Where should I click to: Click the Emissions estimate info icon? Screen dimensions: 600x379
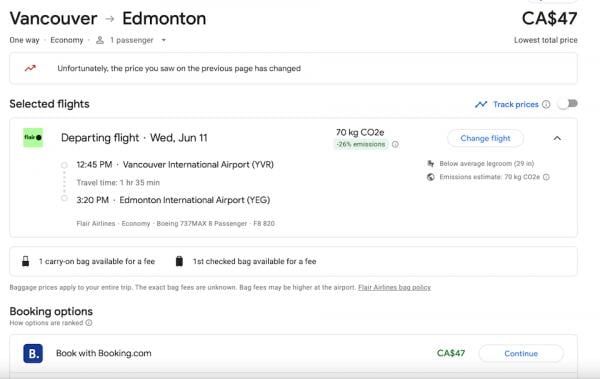pyautogui.click(x=546, y=177)
